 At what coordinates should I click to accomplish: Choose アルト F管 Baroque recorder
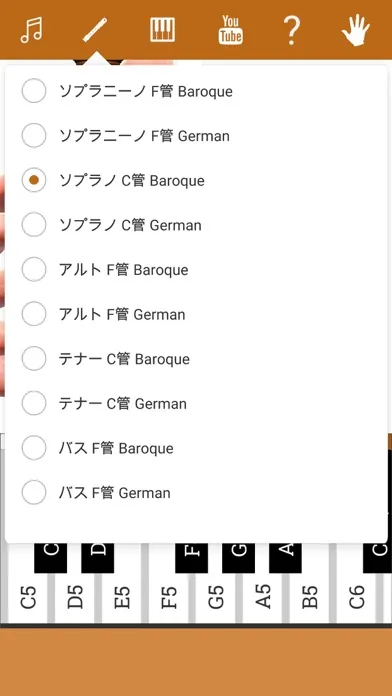click(196, 269)
